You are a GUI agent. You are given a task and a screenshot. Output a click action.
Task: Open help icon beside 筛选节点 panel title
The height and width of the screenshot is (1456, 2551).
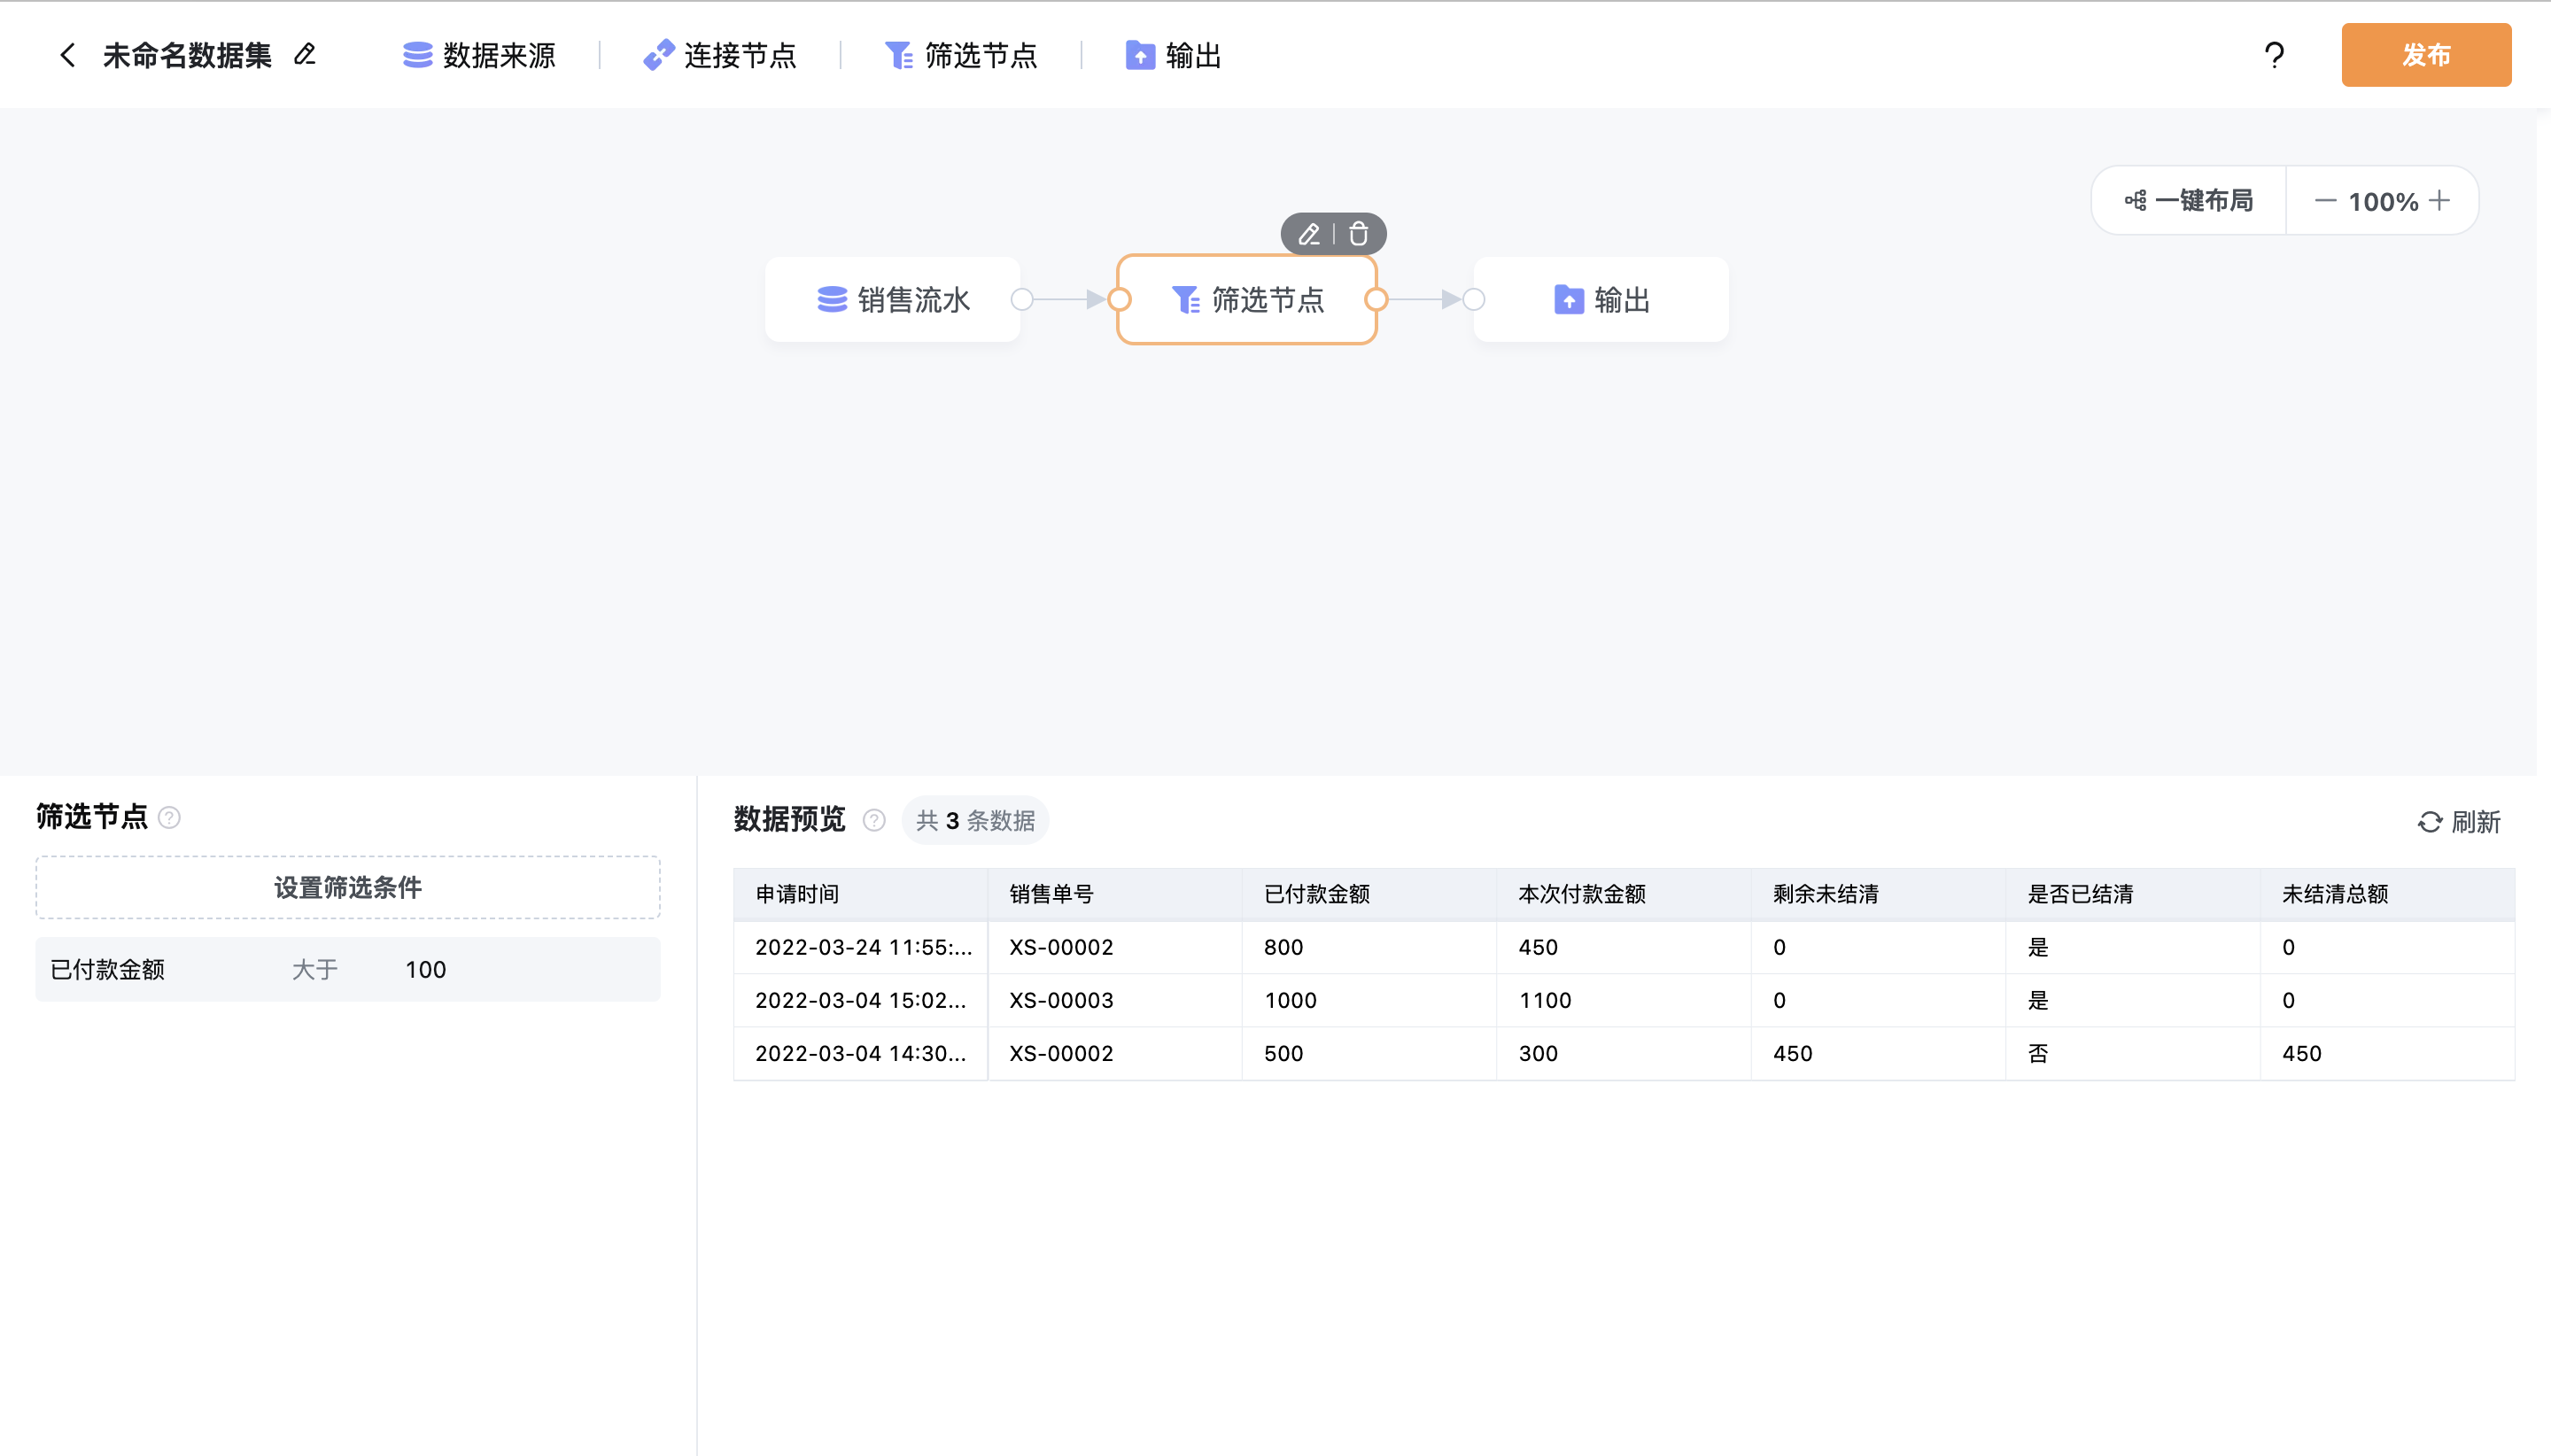click(170, 818)
